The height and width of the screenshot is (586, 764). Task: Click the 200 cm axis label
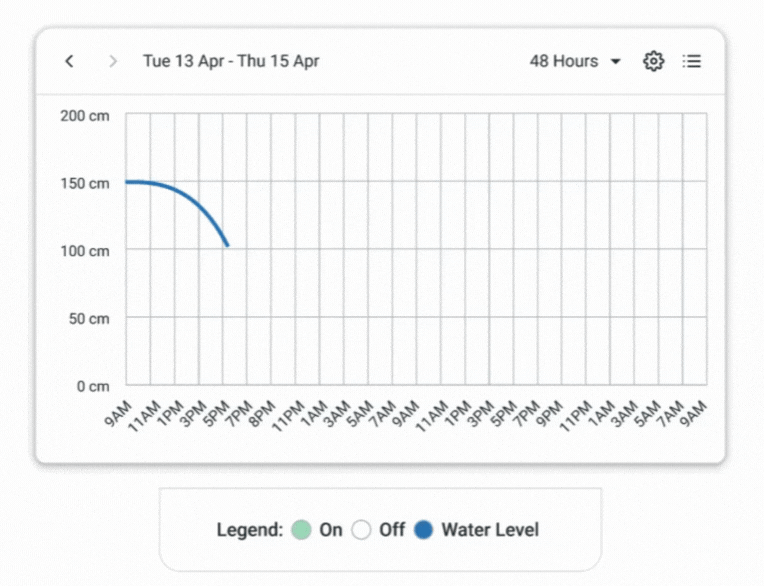point(85,115)
